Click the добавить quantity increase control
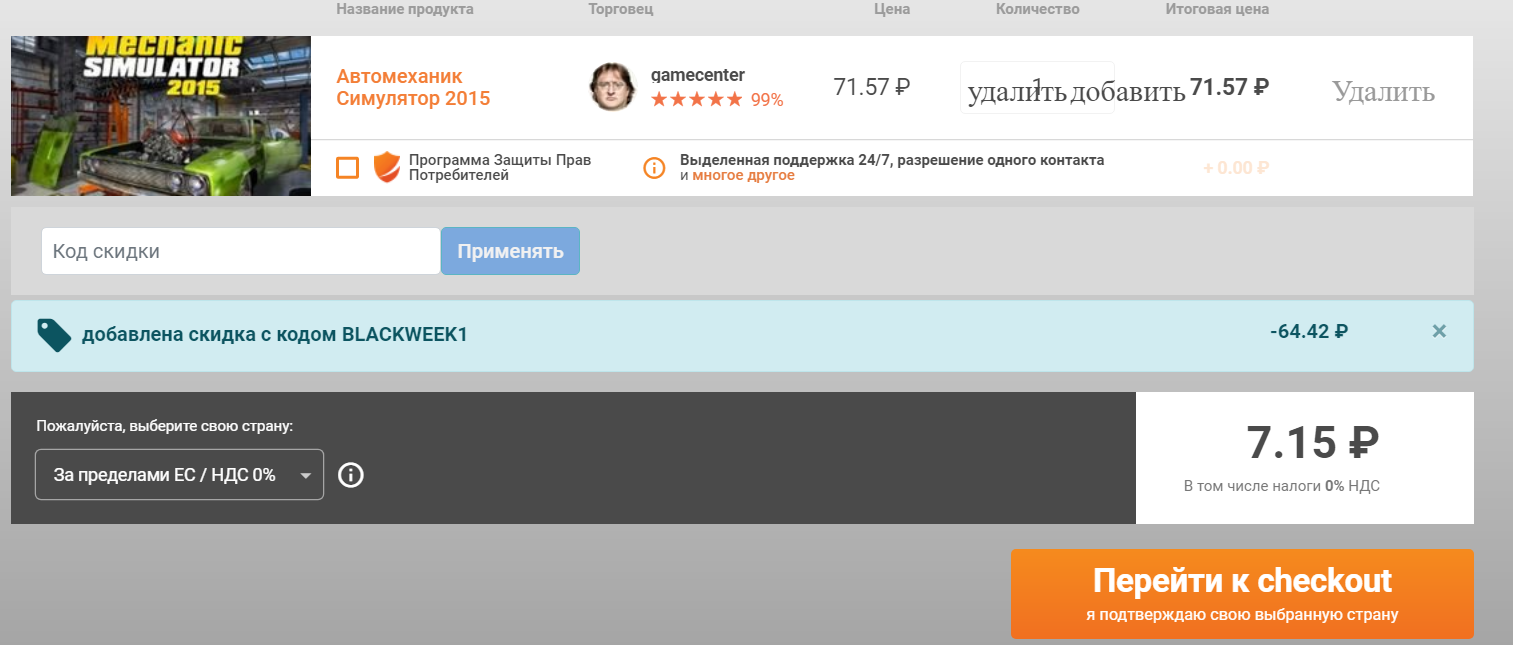The height and width of the screenshot is (645, 1513). pyautogui.click(x=1127, y=92)
